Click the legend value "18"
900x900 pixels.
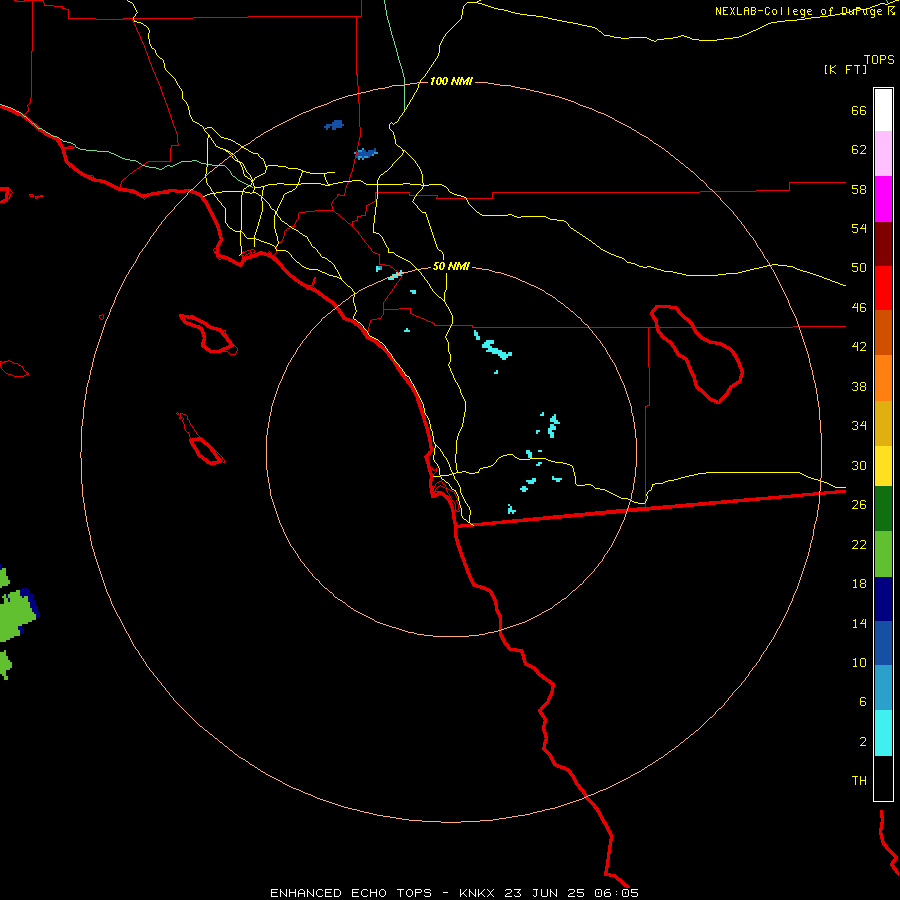point(859,584)
